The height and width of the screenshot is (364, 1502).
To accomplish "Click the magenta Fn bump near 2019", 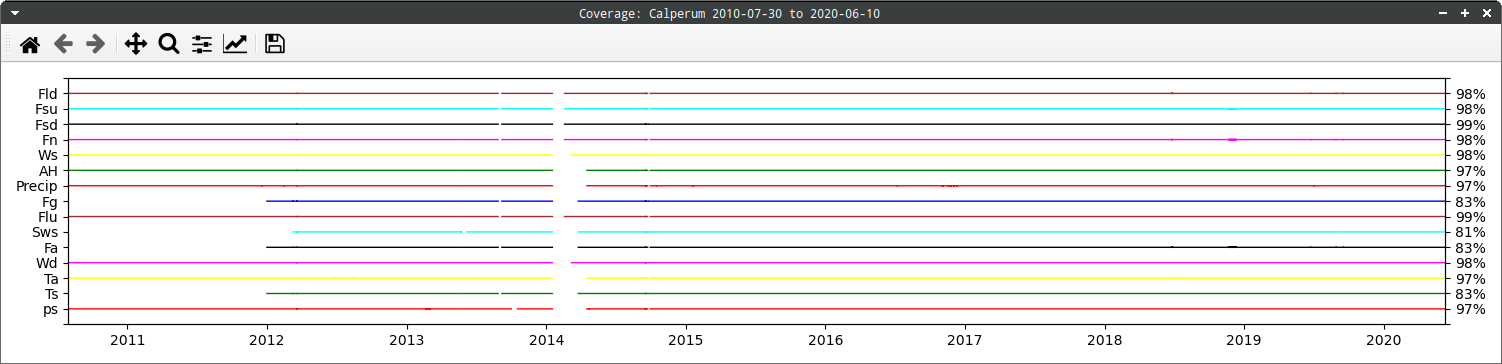I will click(1233, 139).
